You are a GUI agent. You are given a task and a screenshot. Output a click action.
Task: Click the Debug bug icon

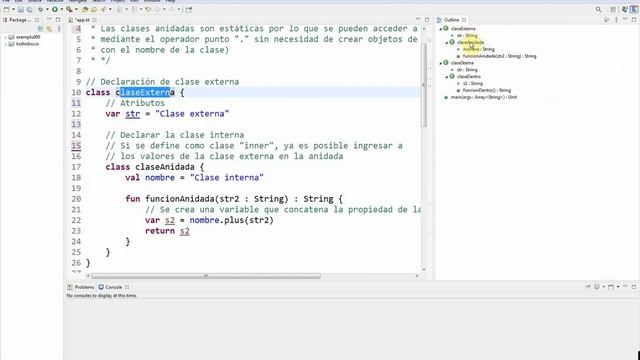click(x=41, y=9)
